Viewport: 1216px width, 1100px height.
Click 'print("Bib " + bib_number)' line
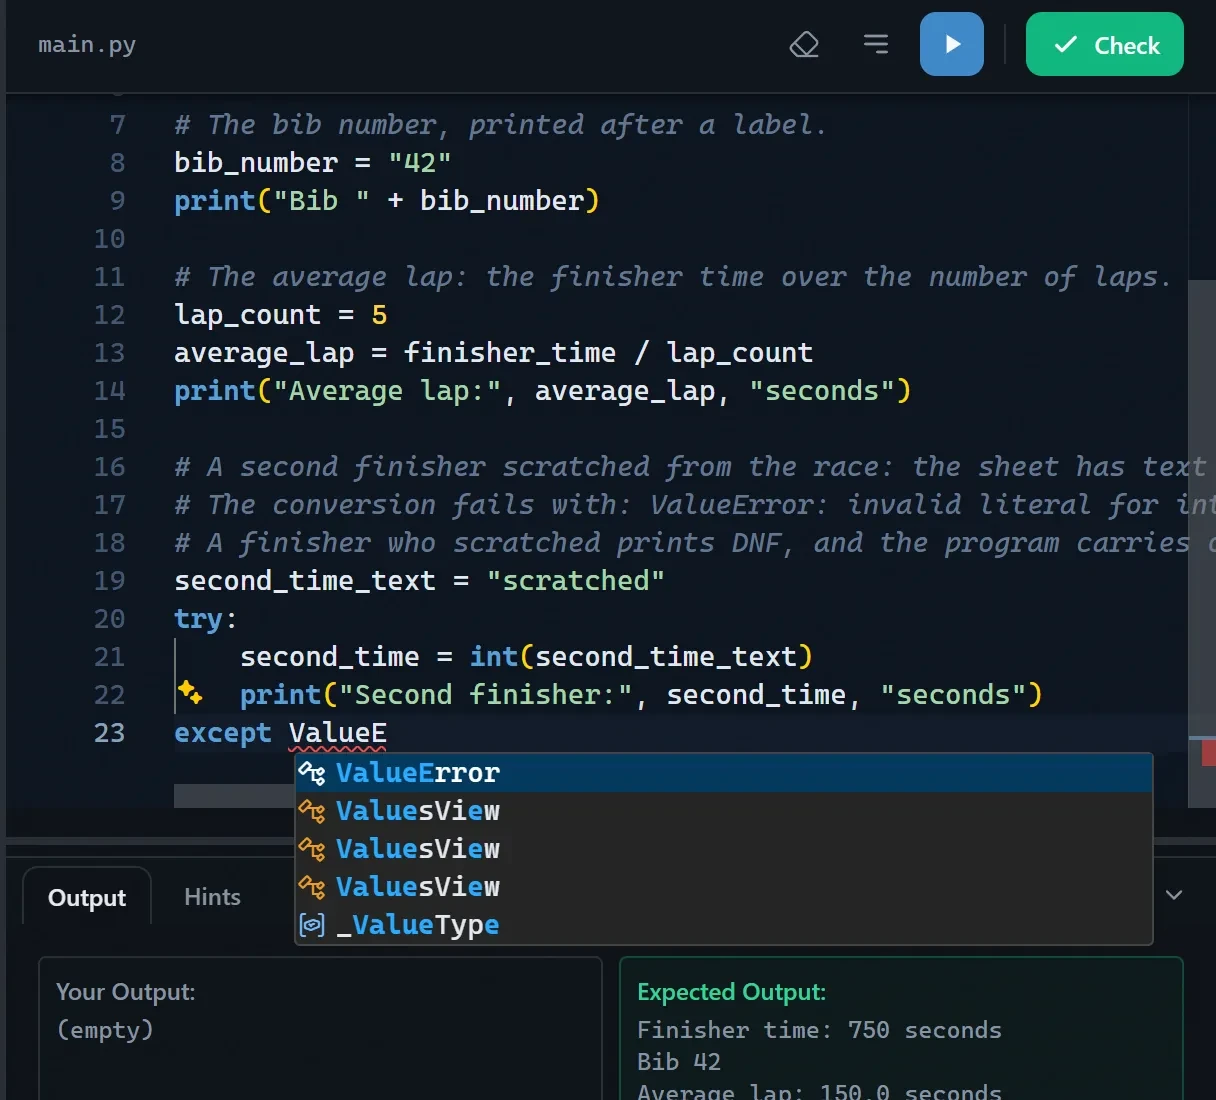(x=387, y=201)
